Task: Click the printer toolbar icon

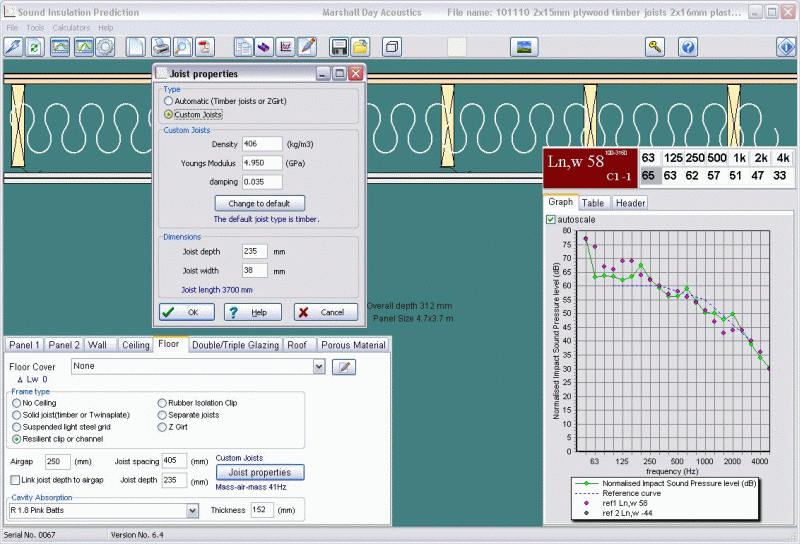Action: tap(161, 47)
